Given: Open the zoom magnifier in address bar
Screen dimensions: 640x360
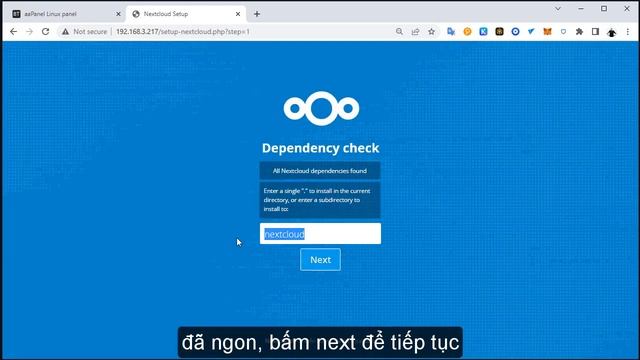Looking at the screenshot, I should click(x=399, y=31).
